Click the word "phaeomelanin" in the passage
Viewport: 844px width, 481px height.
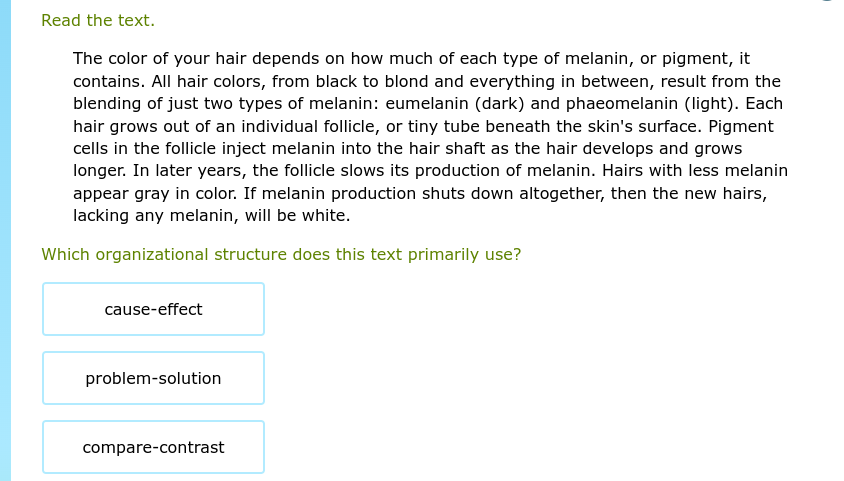622,103
